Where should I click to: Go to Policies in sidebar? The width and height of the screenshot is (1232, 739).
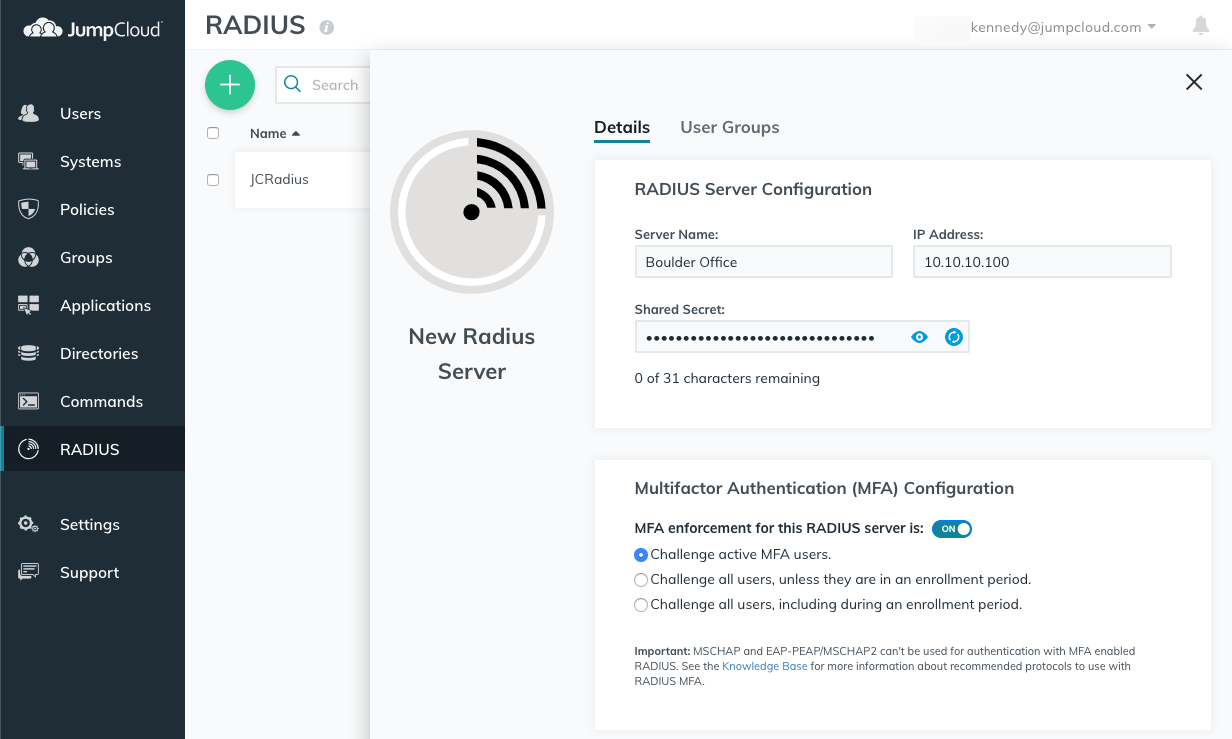(x=87, y=209)
